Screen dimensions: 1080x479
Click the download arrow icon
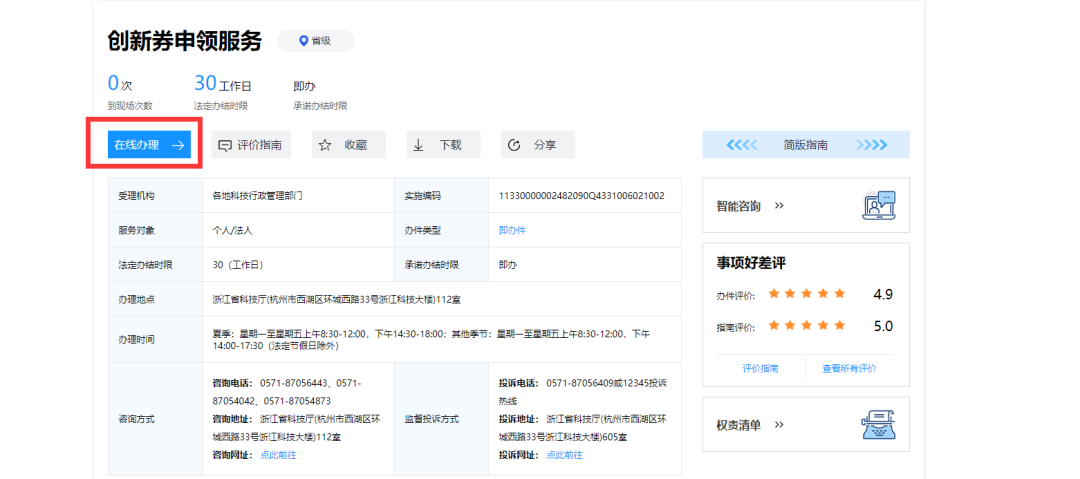(x=418, y=145)
